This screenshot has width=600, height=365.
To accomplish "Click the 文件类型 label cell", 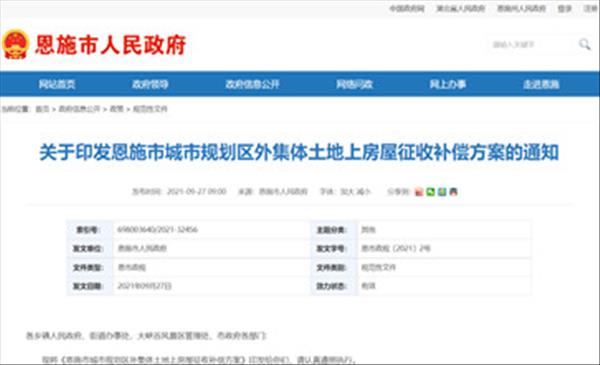I will (90, 267).
